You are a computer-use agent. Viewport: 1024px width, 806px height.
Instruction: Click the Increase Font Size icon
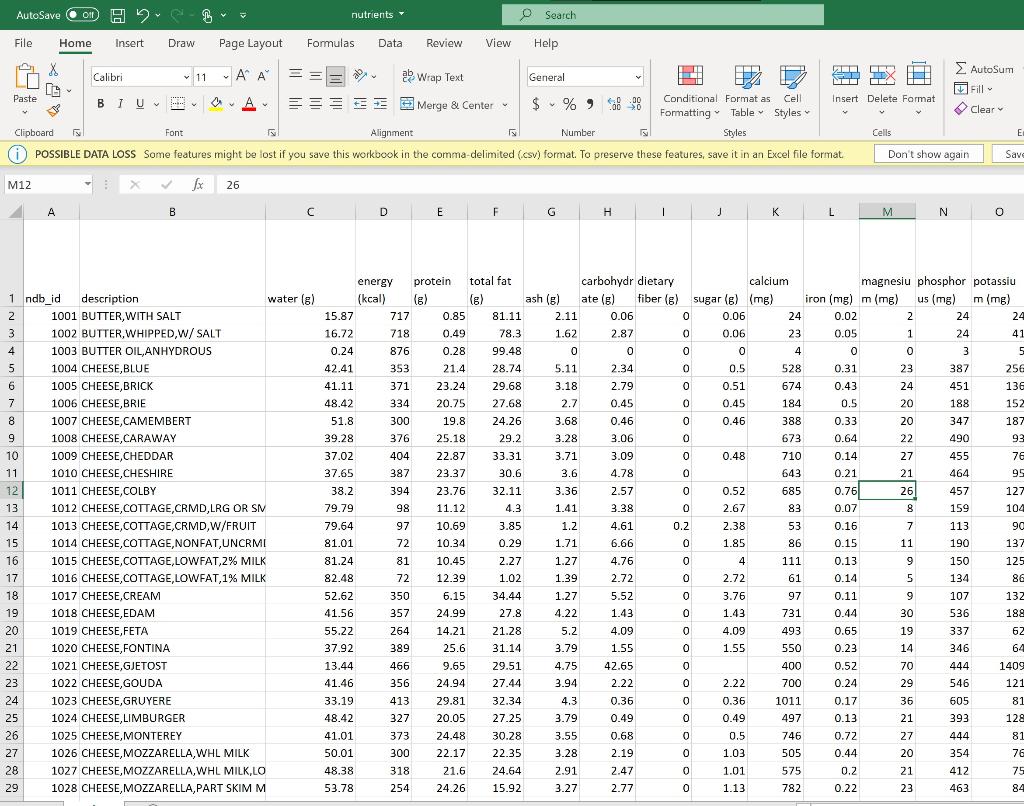(x=243, y=77)
